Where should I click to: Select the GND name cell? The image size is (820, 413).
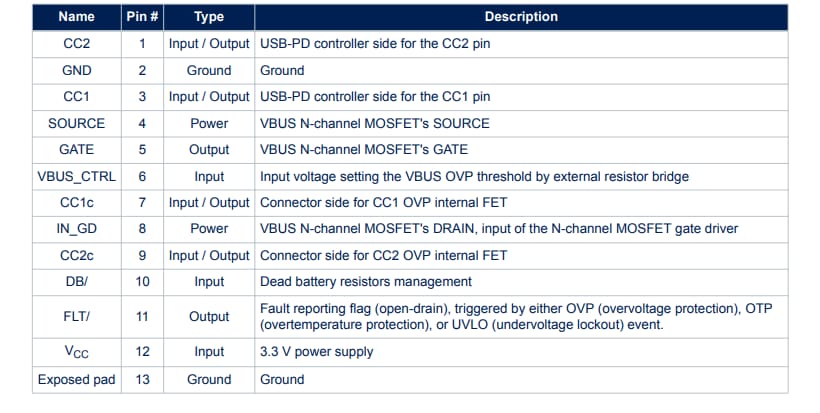click(77, 71)
